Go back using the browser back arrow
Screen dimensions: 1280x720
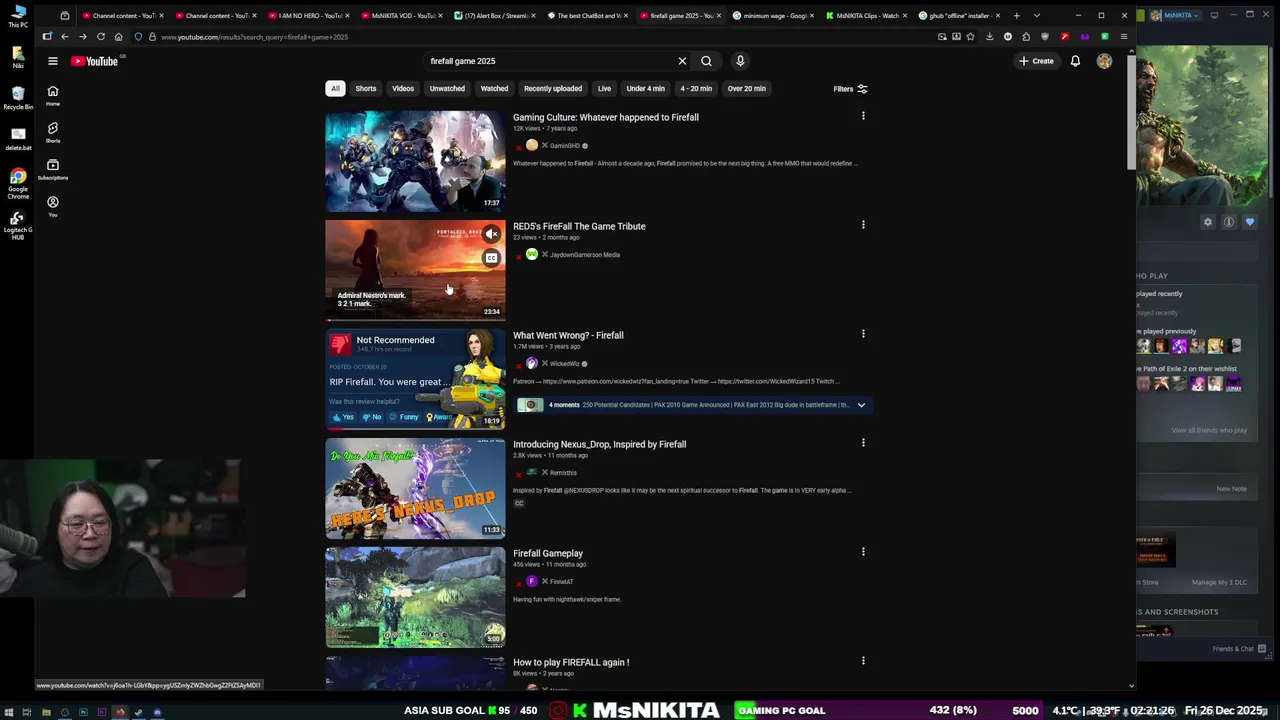[65, 37]
